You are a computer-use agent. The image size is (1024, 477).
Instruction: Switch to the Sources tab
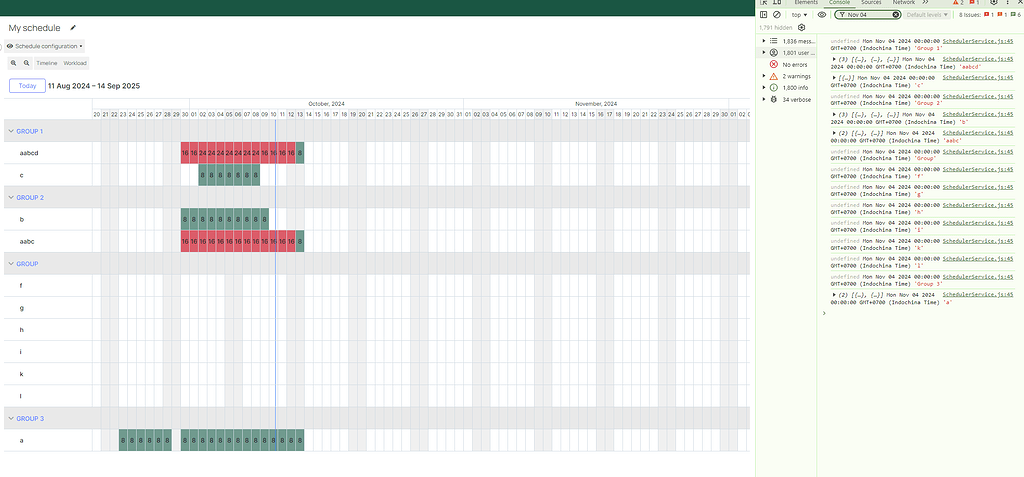[x=871, y=3]
